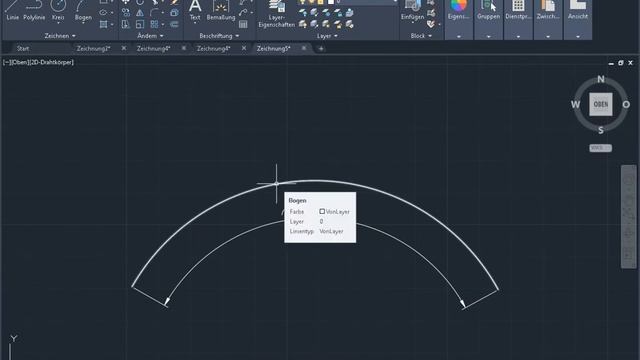This screenshot has width=640, height=360.
Task: Select the Polylinie tool
Action: click(x=34, y=10)
